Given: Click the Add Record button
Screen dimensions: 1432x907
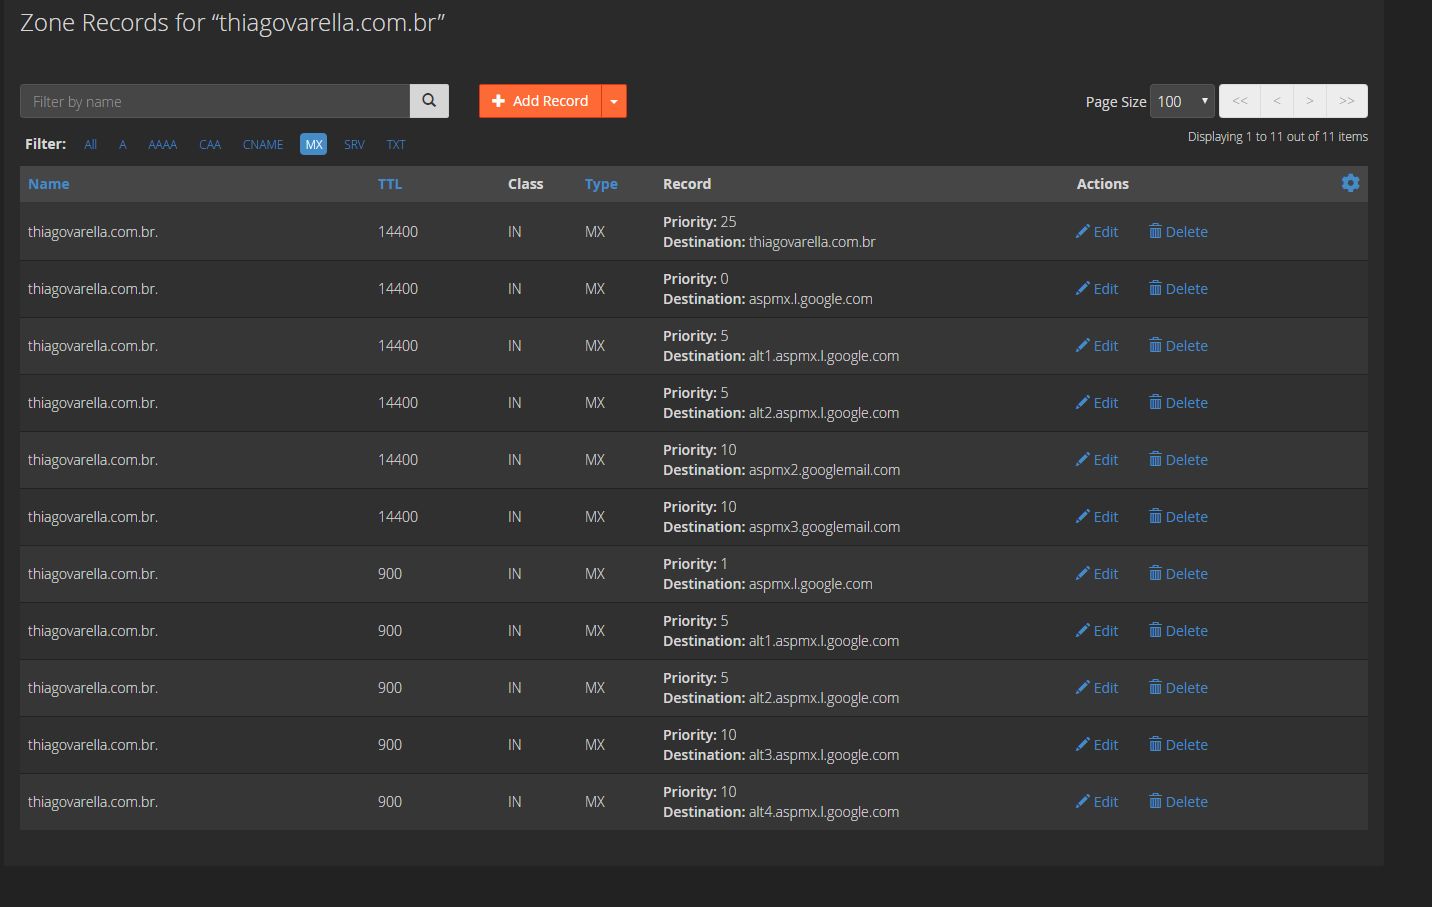Looking at the screenshot, I should click(540, 101).
